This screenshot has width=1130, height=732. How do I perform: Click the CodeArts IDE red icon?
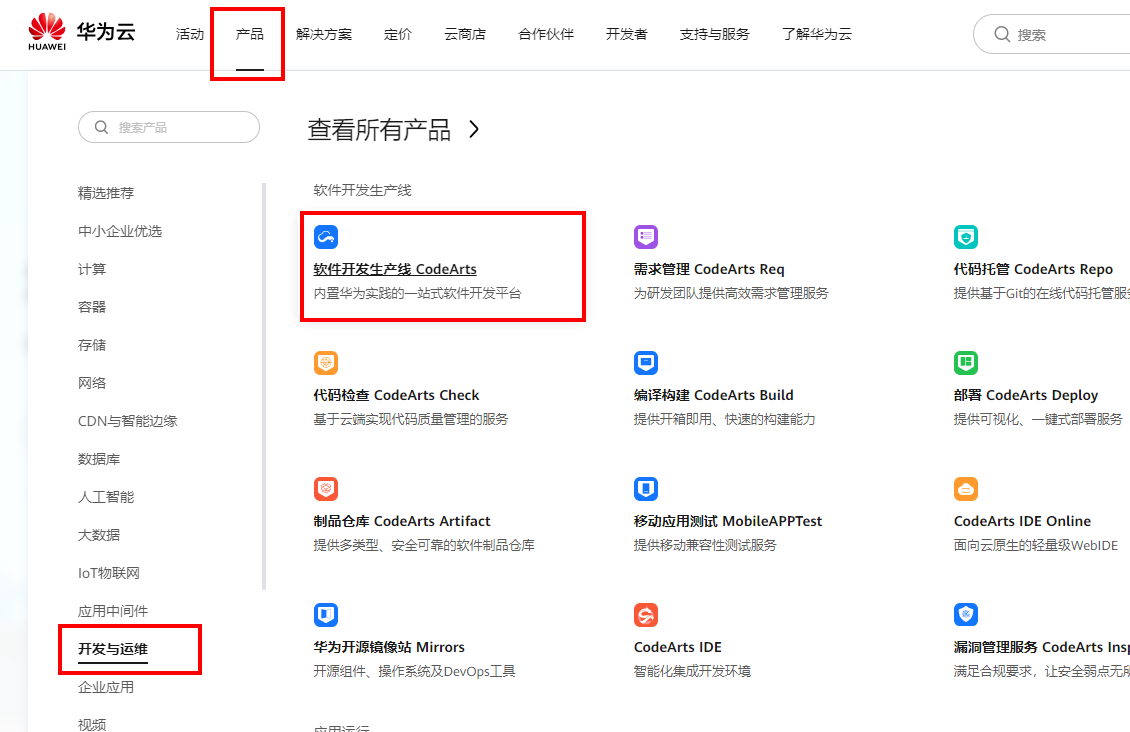[646, 615]
